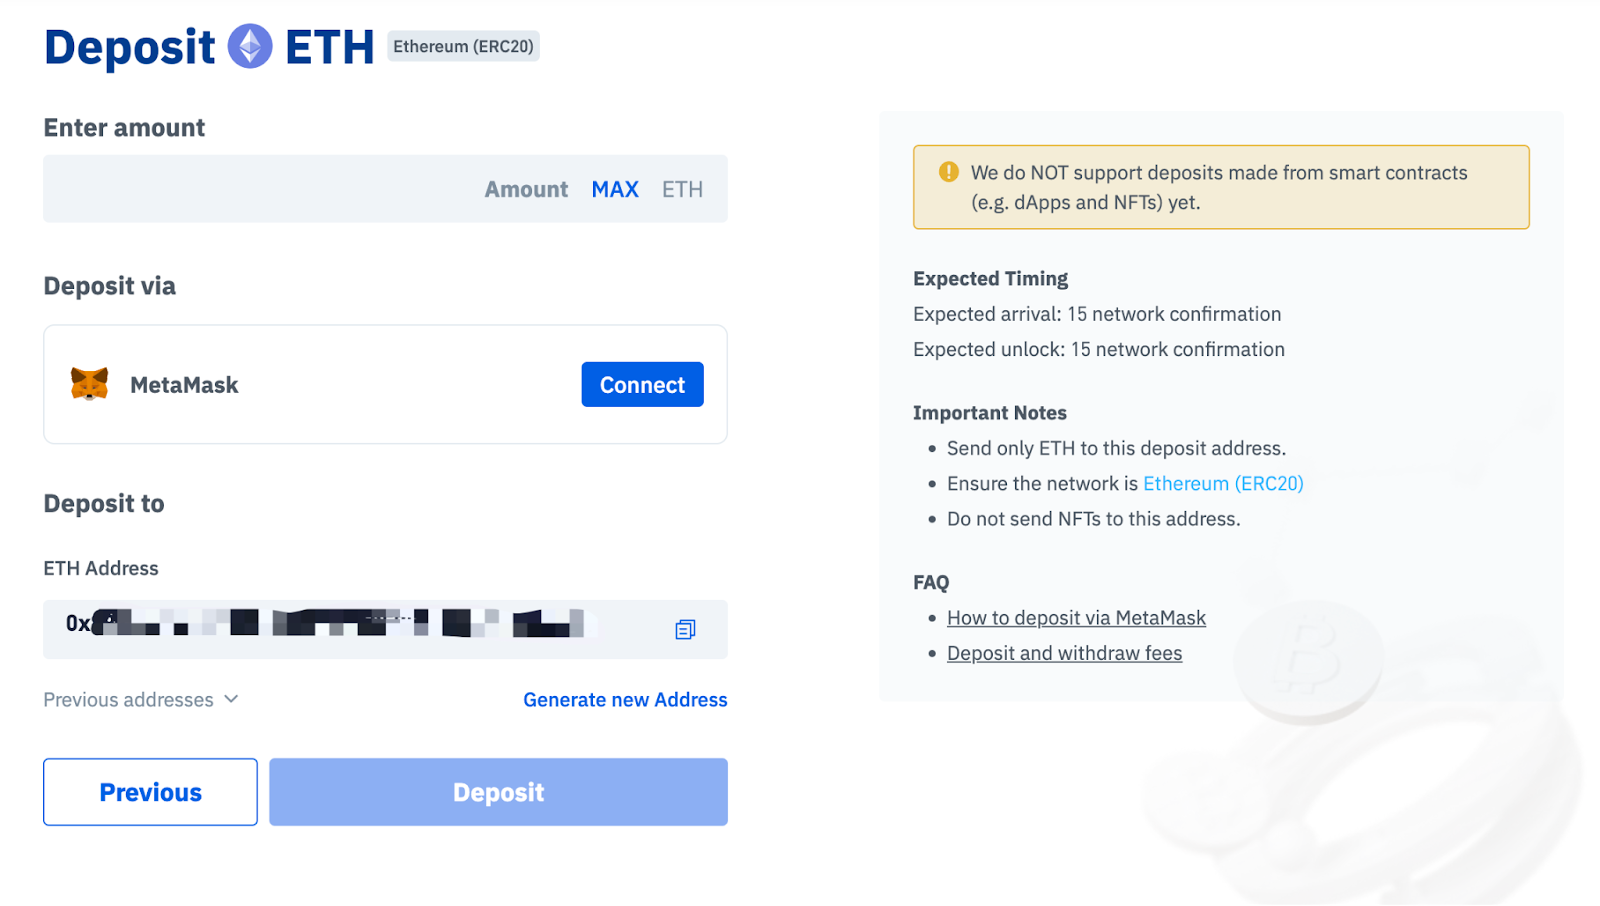Click 'Expected arrival: 15 network confirmation'
Screen dimensions: 1600x906
(1097, 314)
